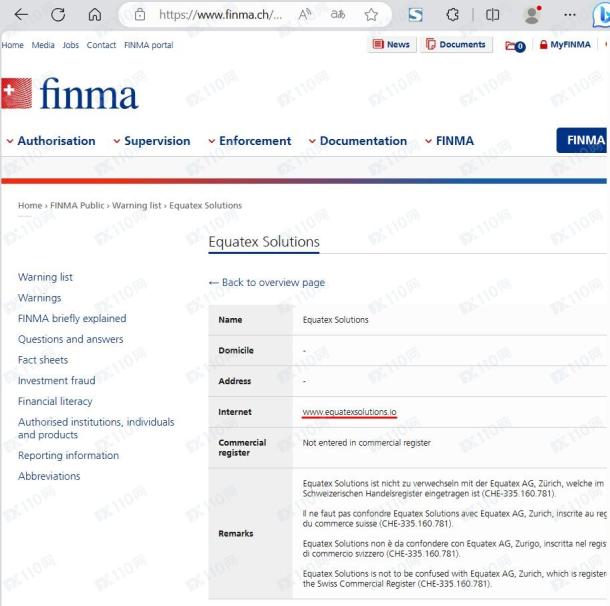The width and height of the screenshot is (610, 606).
Task: Open Fact sheets sidebar item
Action: click(x=43, y=360)
